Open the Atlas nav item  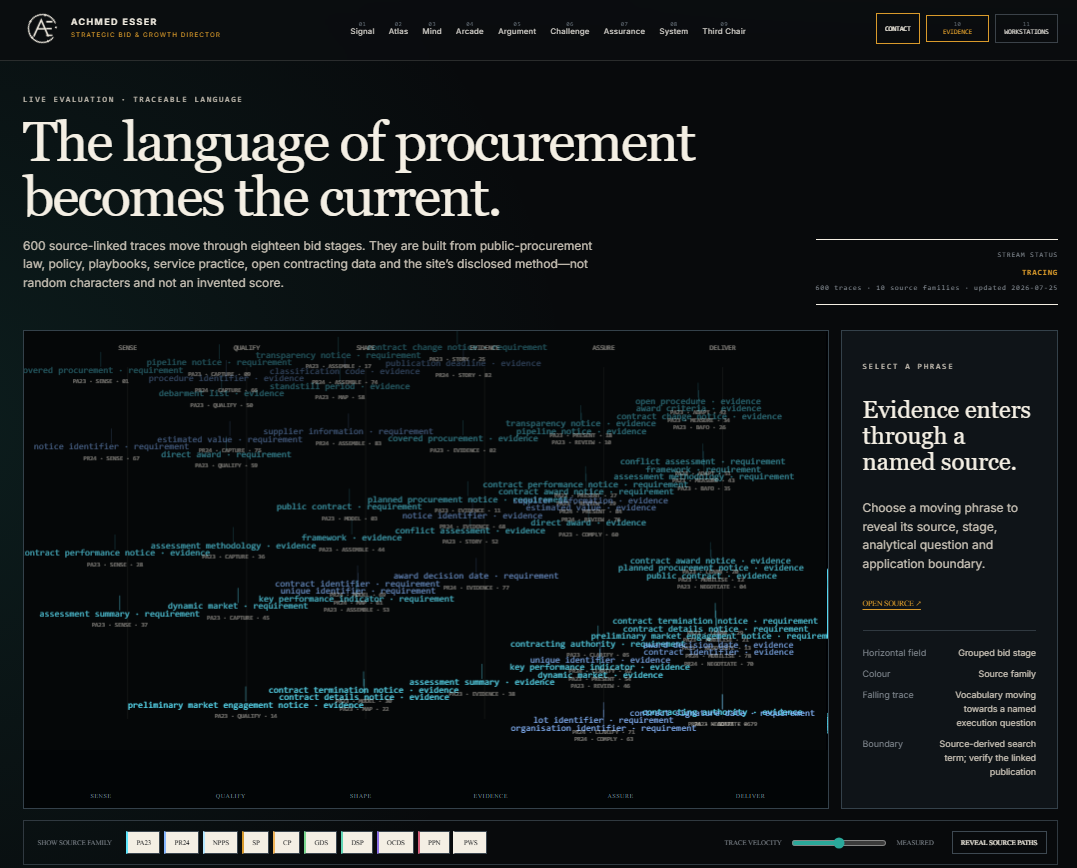point(398,29)
